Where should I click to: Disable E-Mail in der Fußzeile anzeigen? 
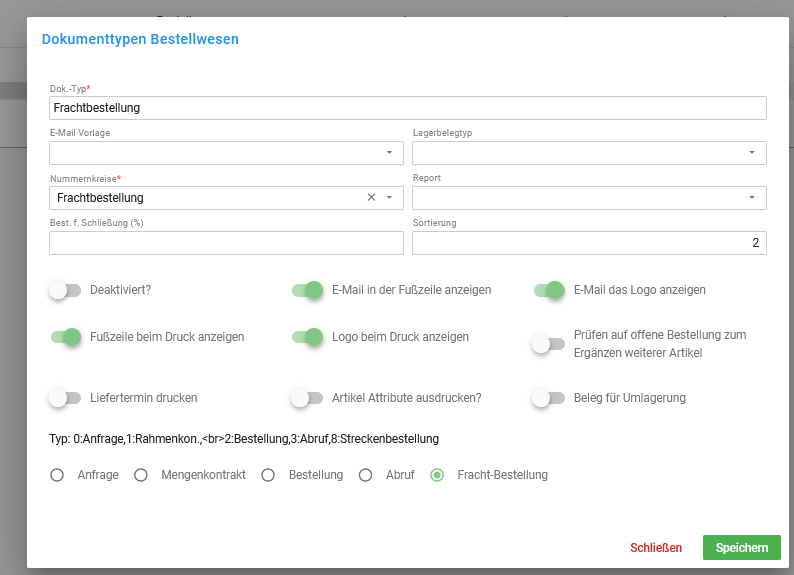(307, 290)
